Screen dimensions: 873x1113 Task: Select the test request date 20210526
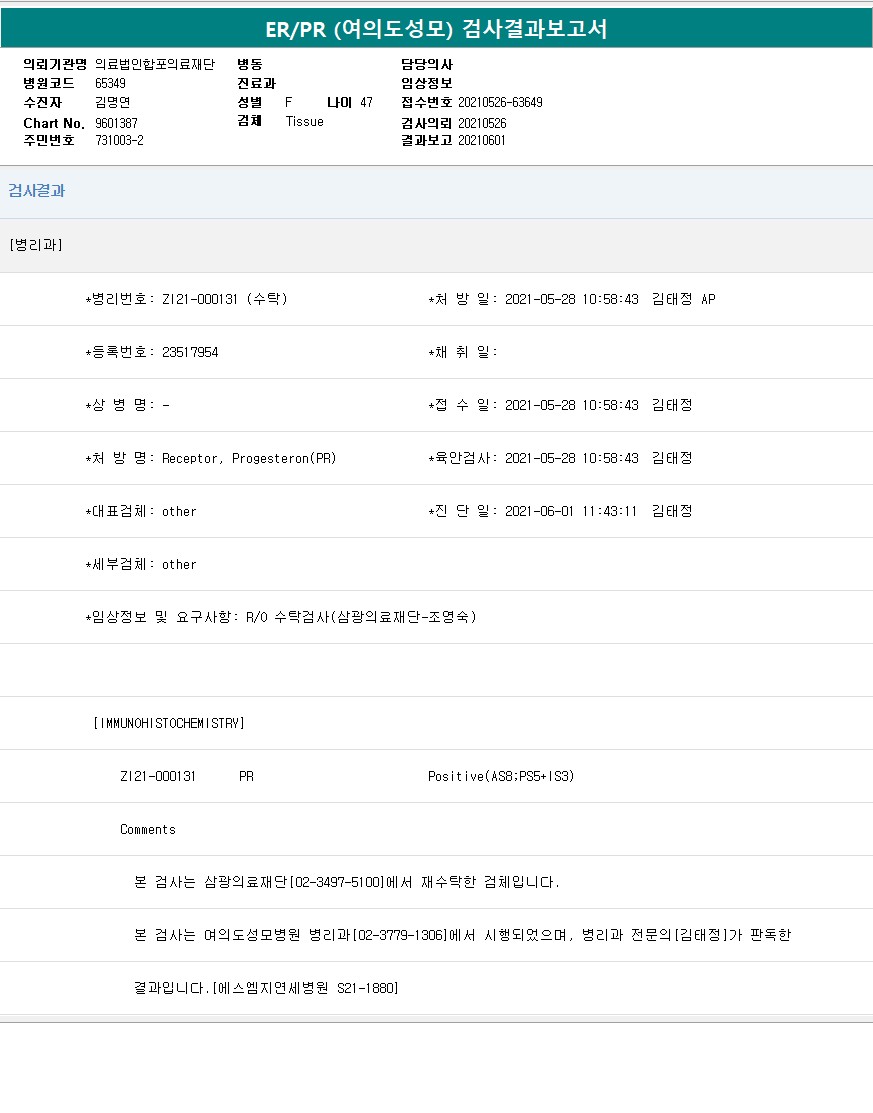(482, 124)
